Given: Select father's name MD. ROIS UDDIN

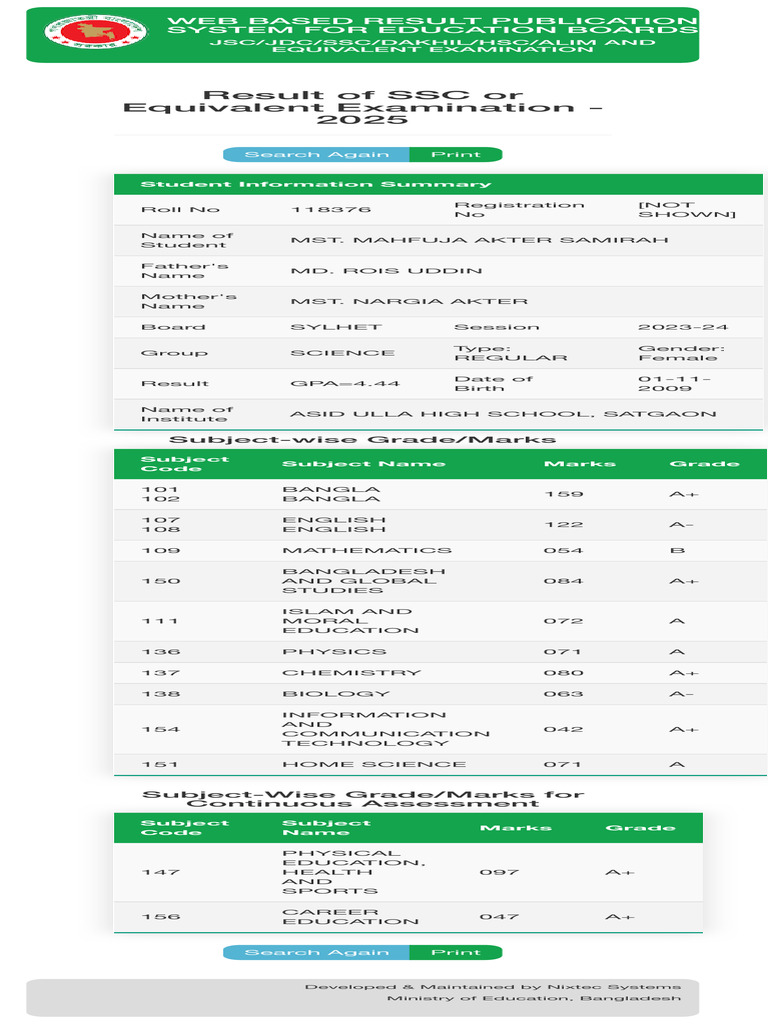Looking at the screenshot, I should (386, 271).
